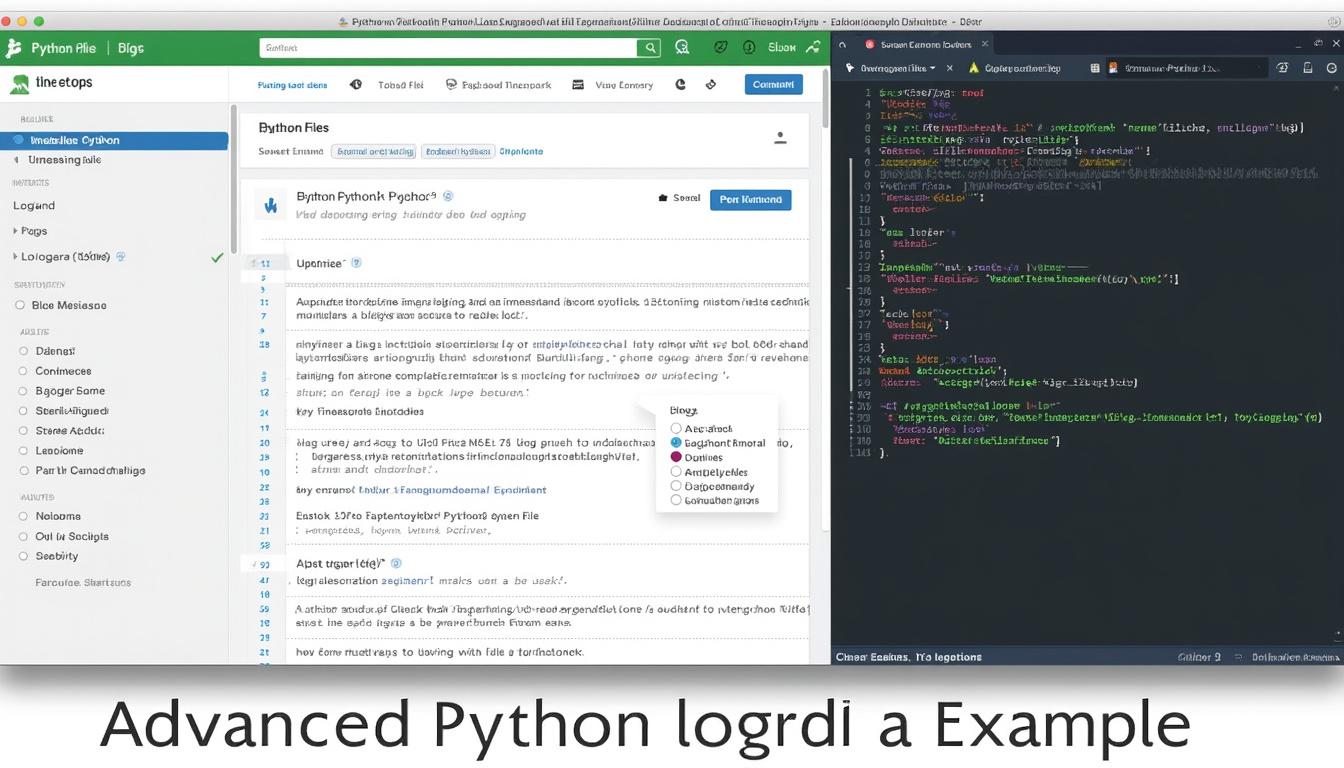This screenshot has width=1344, height=768.
Task: Open search with the magnifier icon
Action: click(x=649, y=47)
